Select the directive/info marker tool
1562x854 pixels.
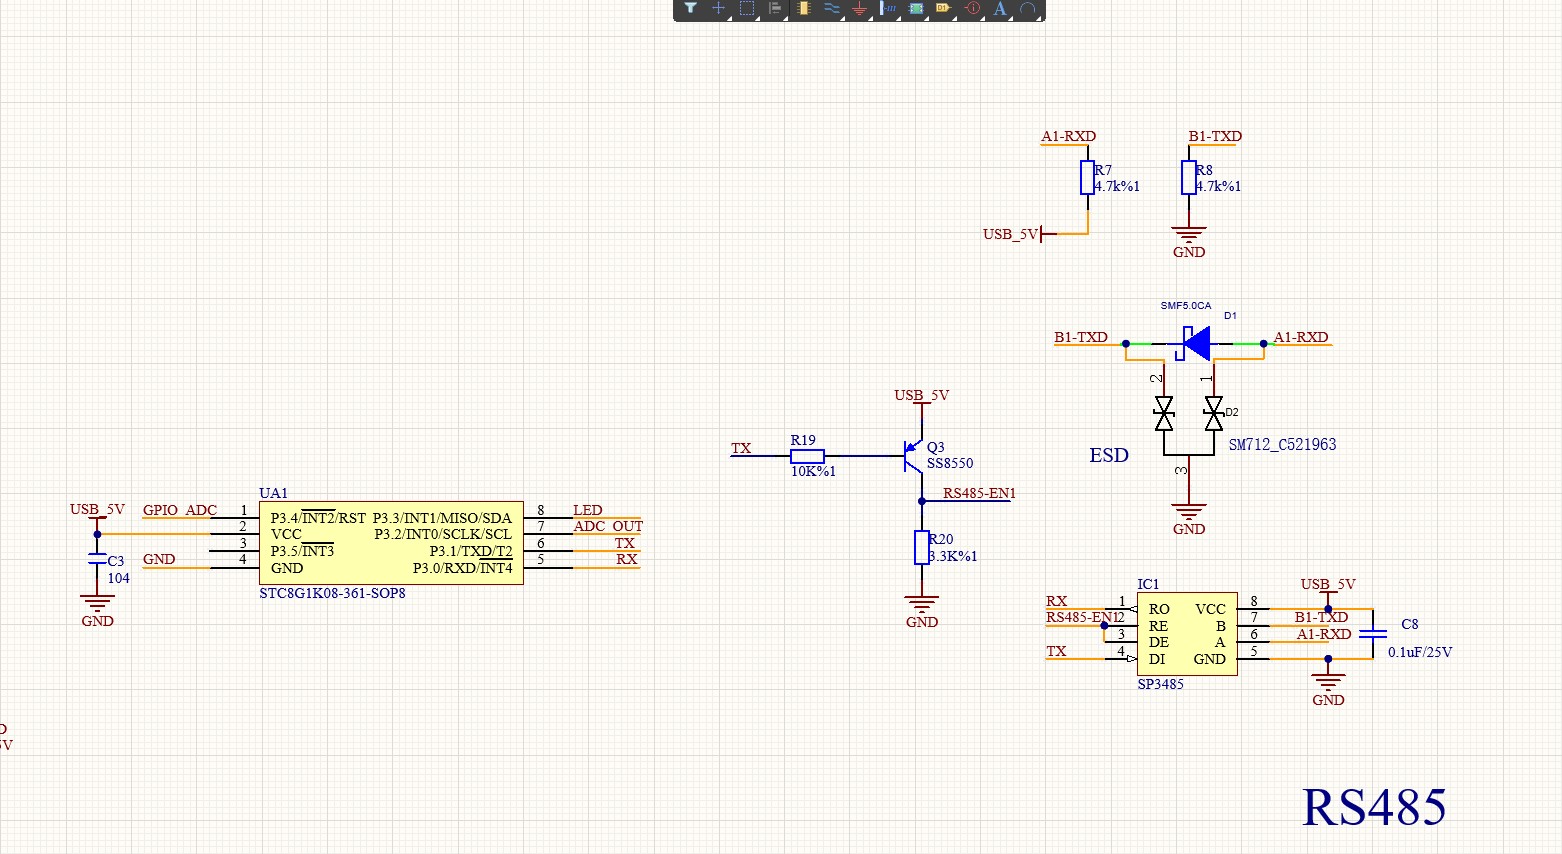(972, 8)
